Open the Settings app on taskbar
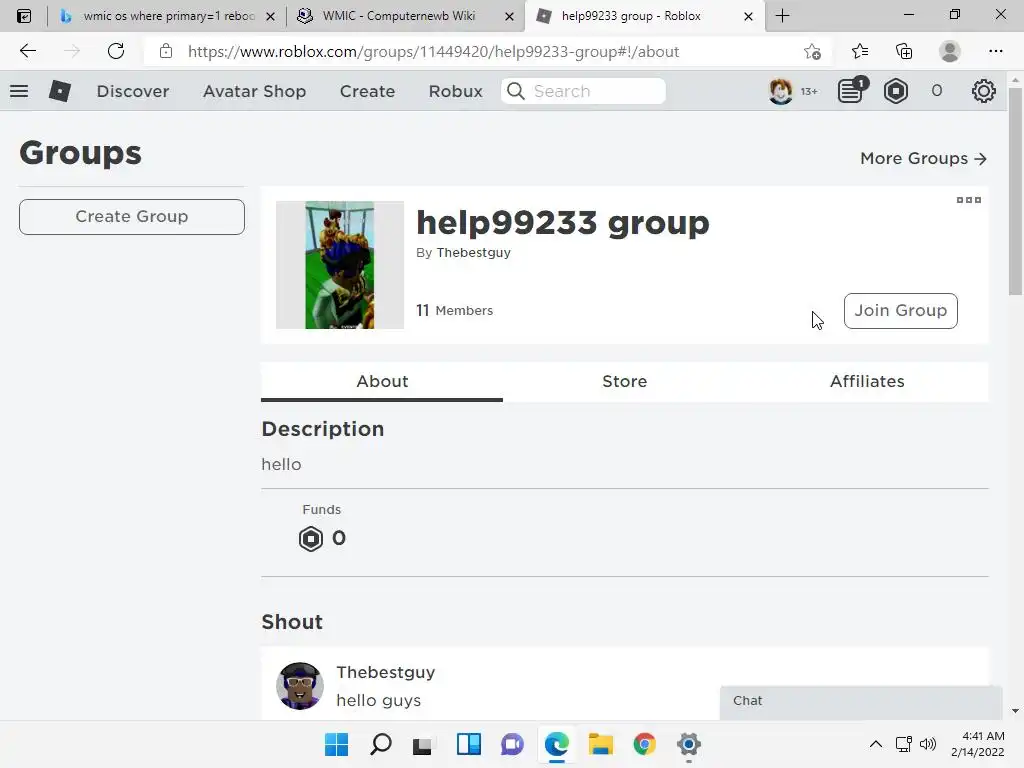Image resolution: width=1024 pixels, height=768 pixels. pyautogui.click(x=688, y=744)
